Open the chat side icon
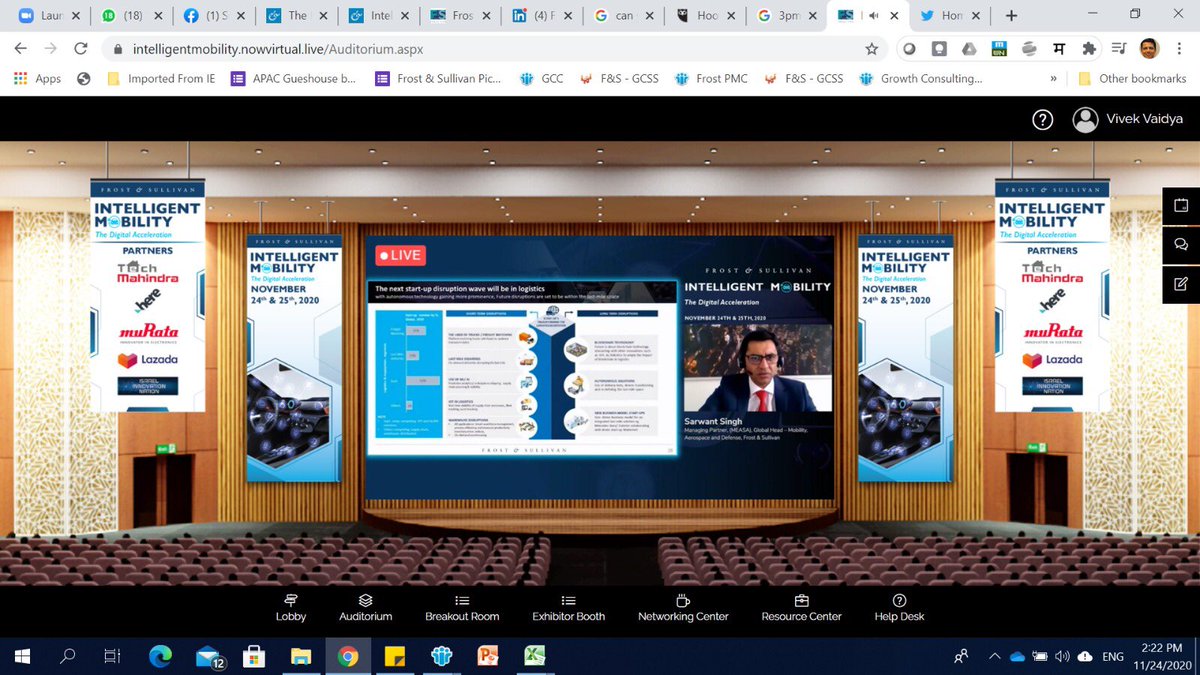This screenshot has width=1200, height=675. click(1181, 244)
